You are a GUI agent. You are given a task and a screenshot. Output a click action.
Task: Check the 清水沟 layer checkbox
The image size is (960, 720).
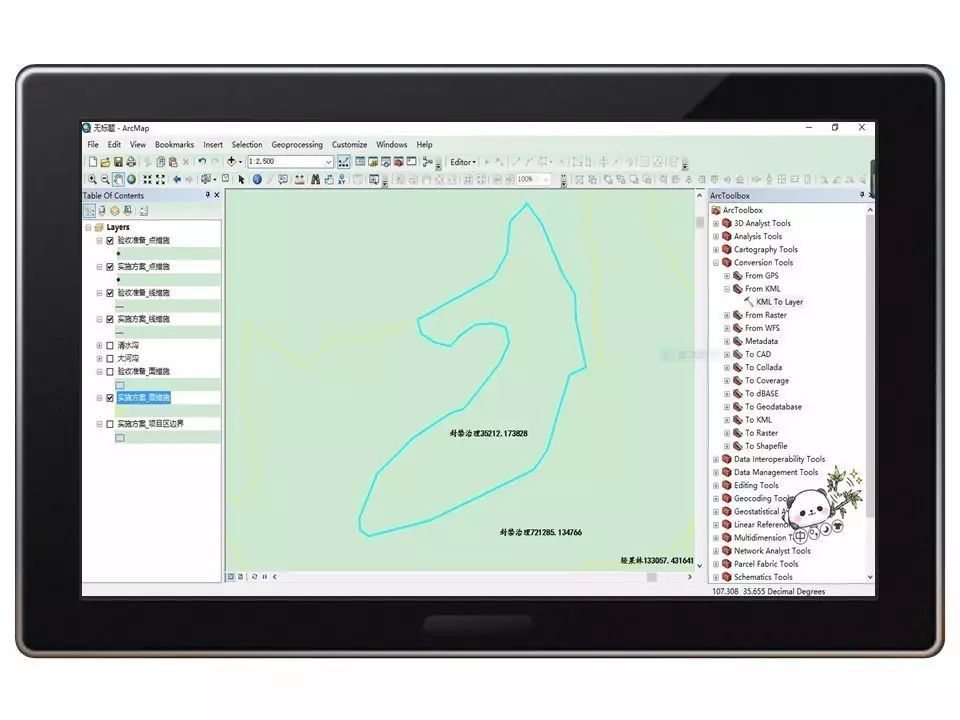pos(110,345)
